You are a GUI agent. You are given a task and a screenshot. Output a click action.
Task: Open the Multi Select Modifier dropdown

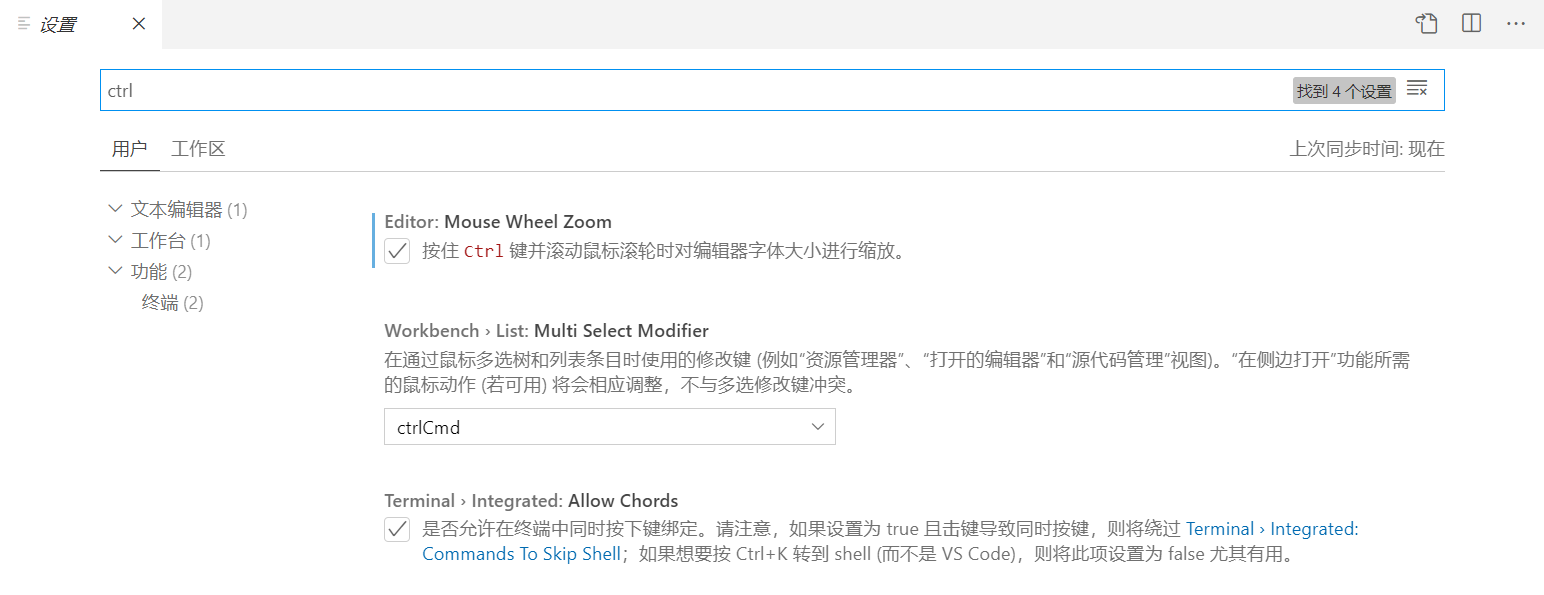609,427
